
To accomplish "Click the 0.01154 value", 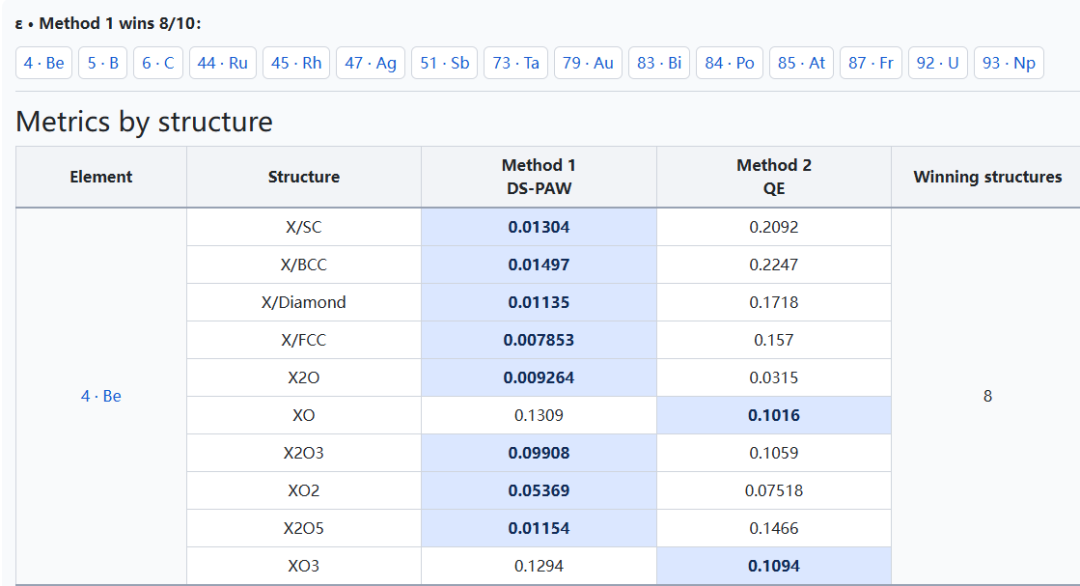I will 539,528.
